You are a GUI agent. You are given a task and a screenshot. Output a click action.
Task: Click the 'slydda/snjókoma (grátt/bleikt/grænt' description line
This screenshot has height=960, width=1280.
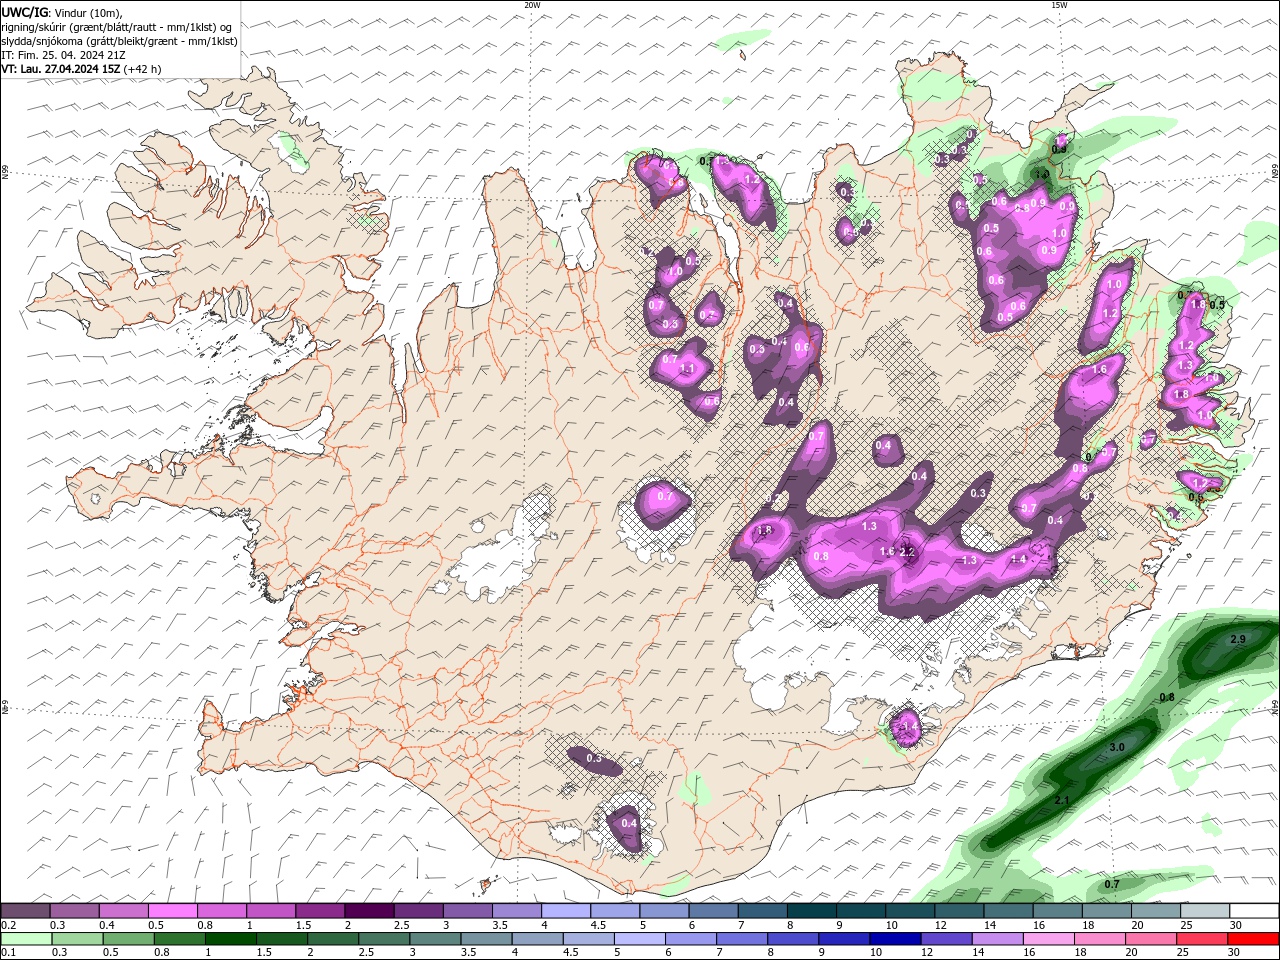(119, 41)
